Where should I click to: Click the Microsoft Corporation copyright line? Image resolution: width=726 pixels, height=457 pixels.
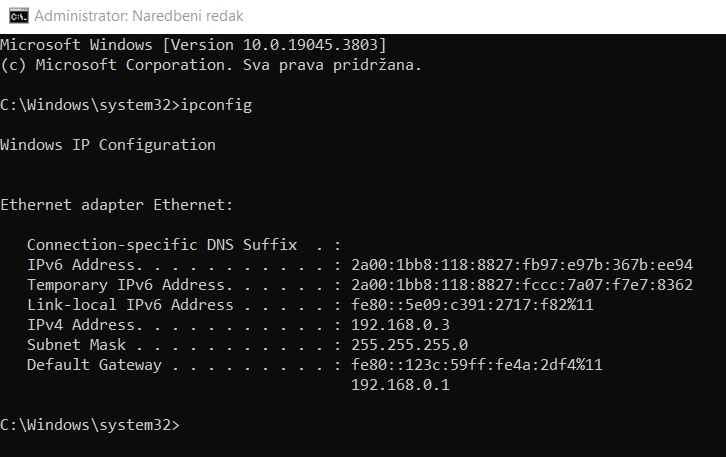coord(211,65)
